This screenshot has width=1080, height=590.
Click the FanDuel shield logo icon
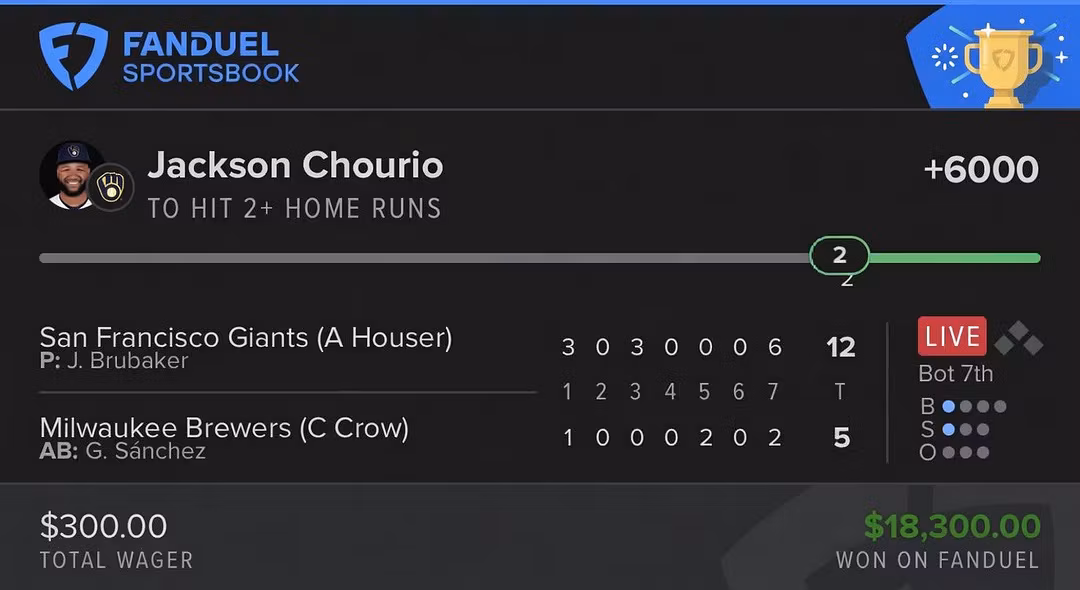click(73, 56)
